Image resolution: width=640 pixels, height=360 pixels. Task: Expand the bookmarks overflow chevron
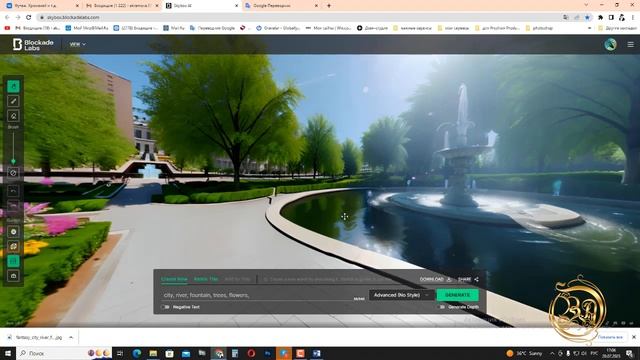coord(589,28)
